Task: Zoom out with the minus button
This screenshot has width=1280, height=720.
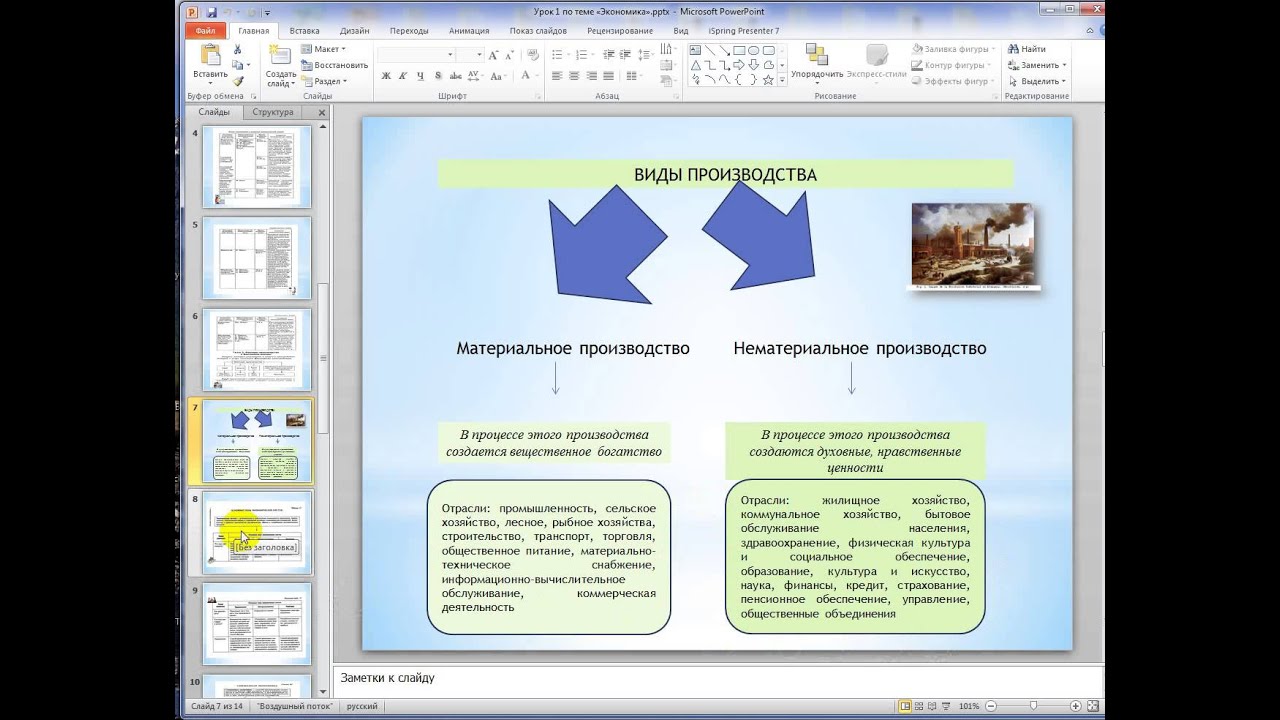Action: pyautogui.click(x=990, y=706)
